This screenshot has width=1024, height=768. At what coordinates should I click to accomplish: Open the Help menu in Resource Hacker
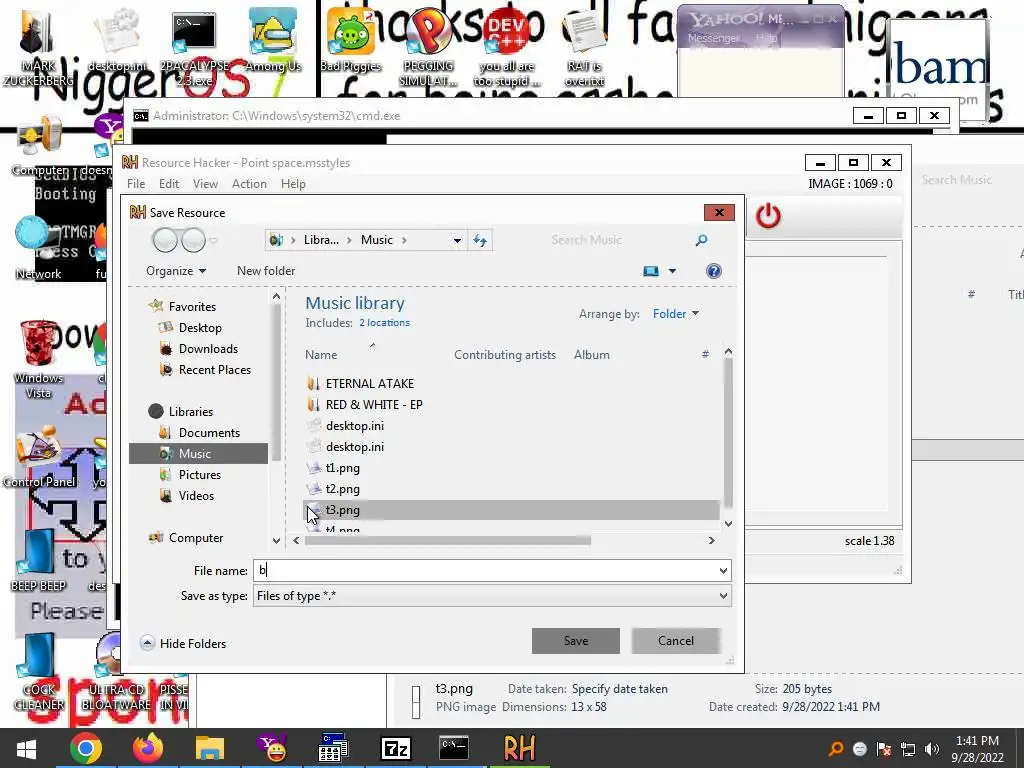[293, 184]
